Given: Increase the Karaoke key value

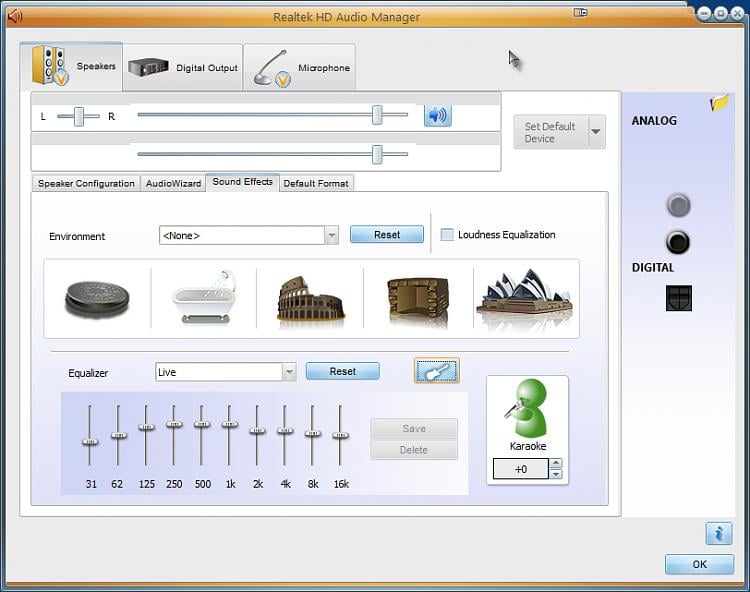Looking at the screenshot, I should (x=555, y=463).
